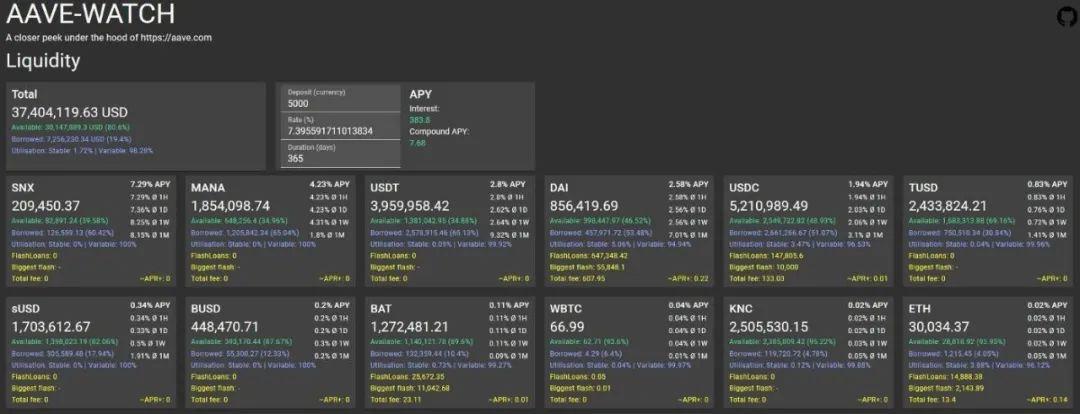Click the 0.02% APY label on ETH
Viewport: 1080px width, 414px height.
point(1048,305)
